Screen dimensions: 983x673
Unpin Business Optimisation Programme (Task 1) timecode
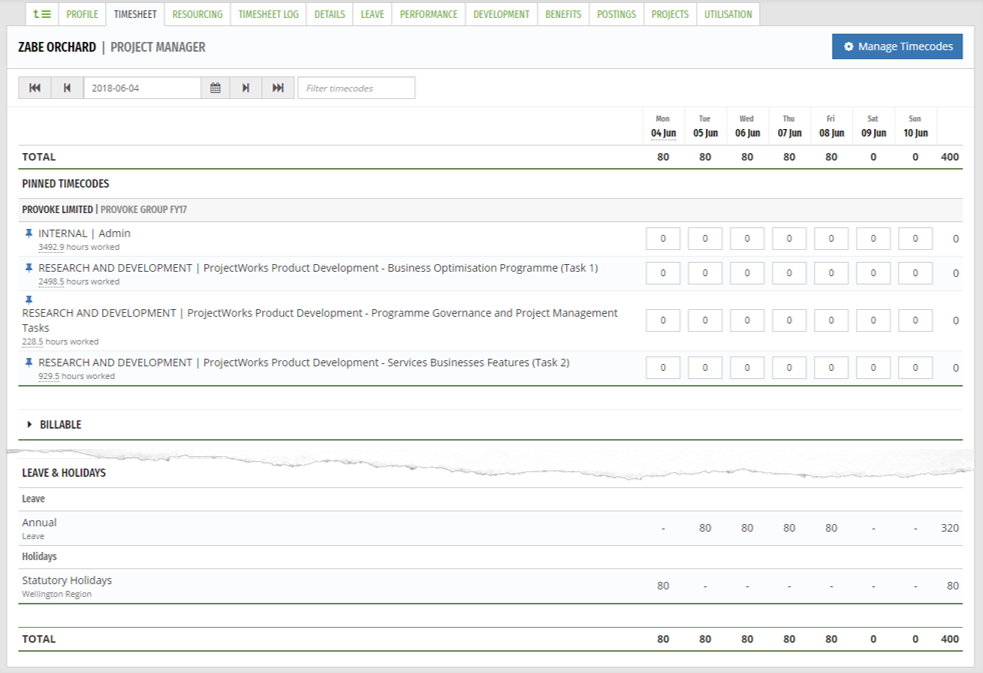pyautogui.click(x=28, y=268)
